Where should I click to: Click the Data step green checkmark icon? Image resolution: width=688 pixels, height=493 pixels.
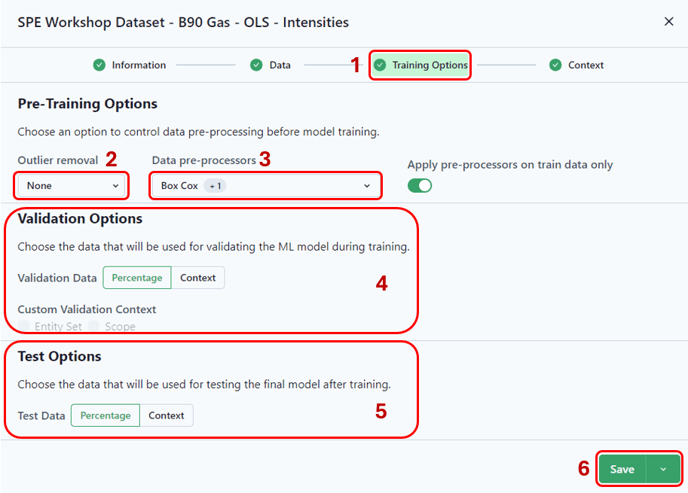click(x=256, y=65)
